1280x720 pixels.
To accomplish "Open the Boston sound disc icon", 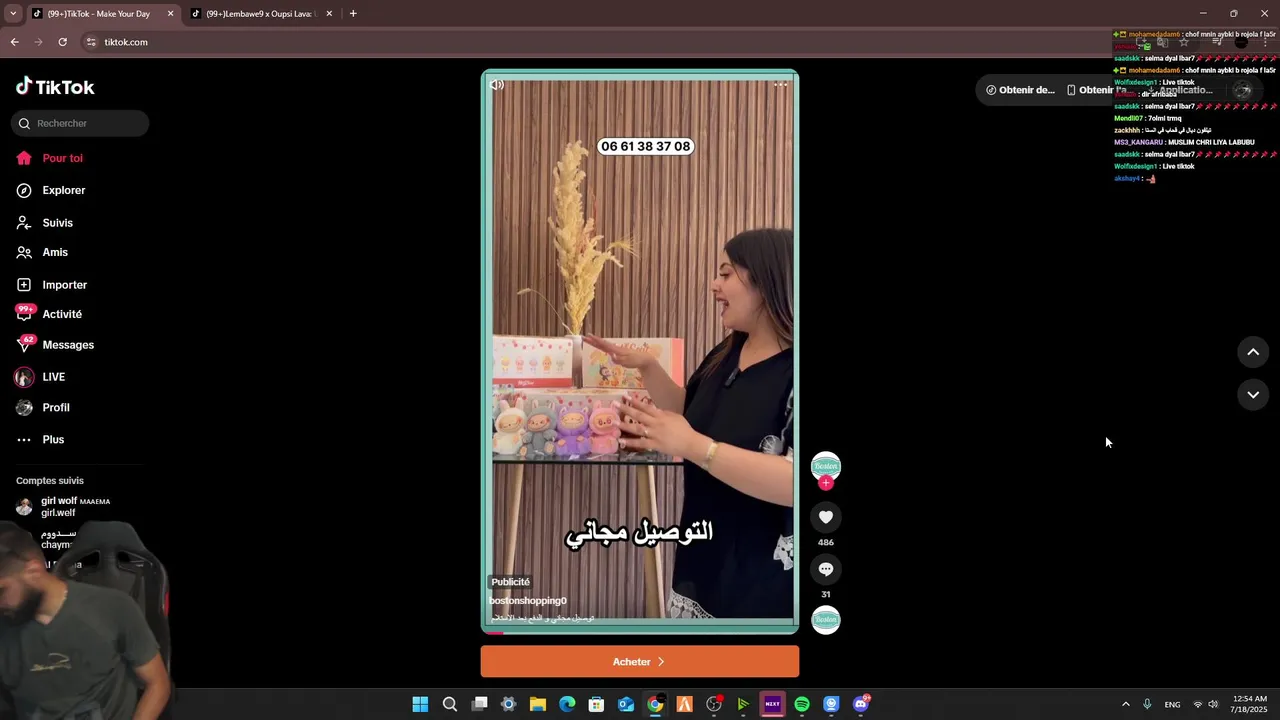I will pos(826,620).
